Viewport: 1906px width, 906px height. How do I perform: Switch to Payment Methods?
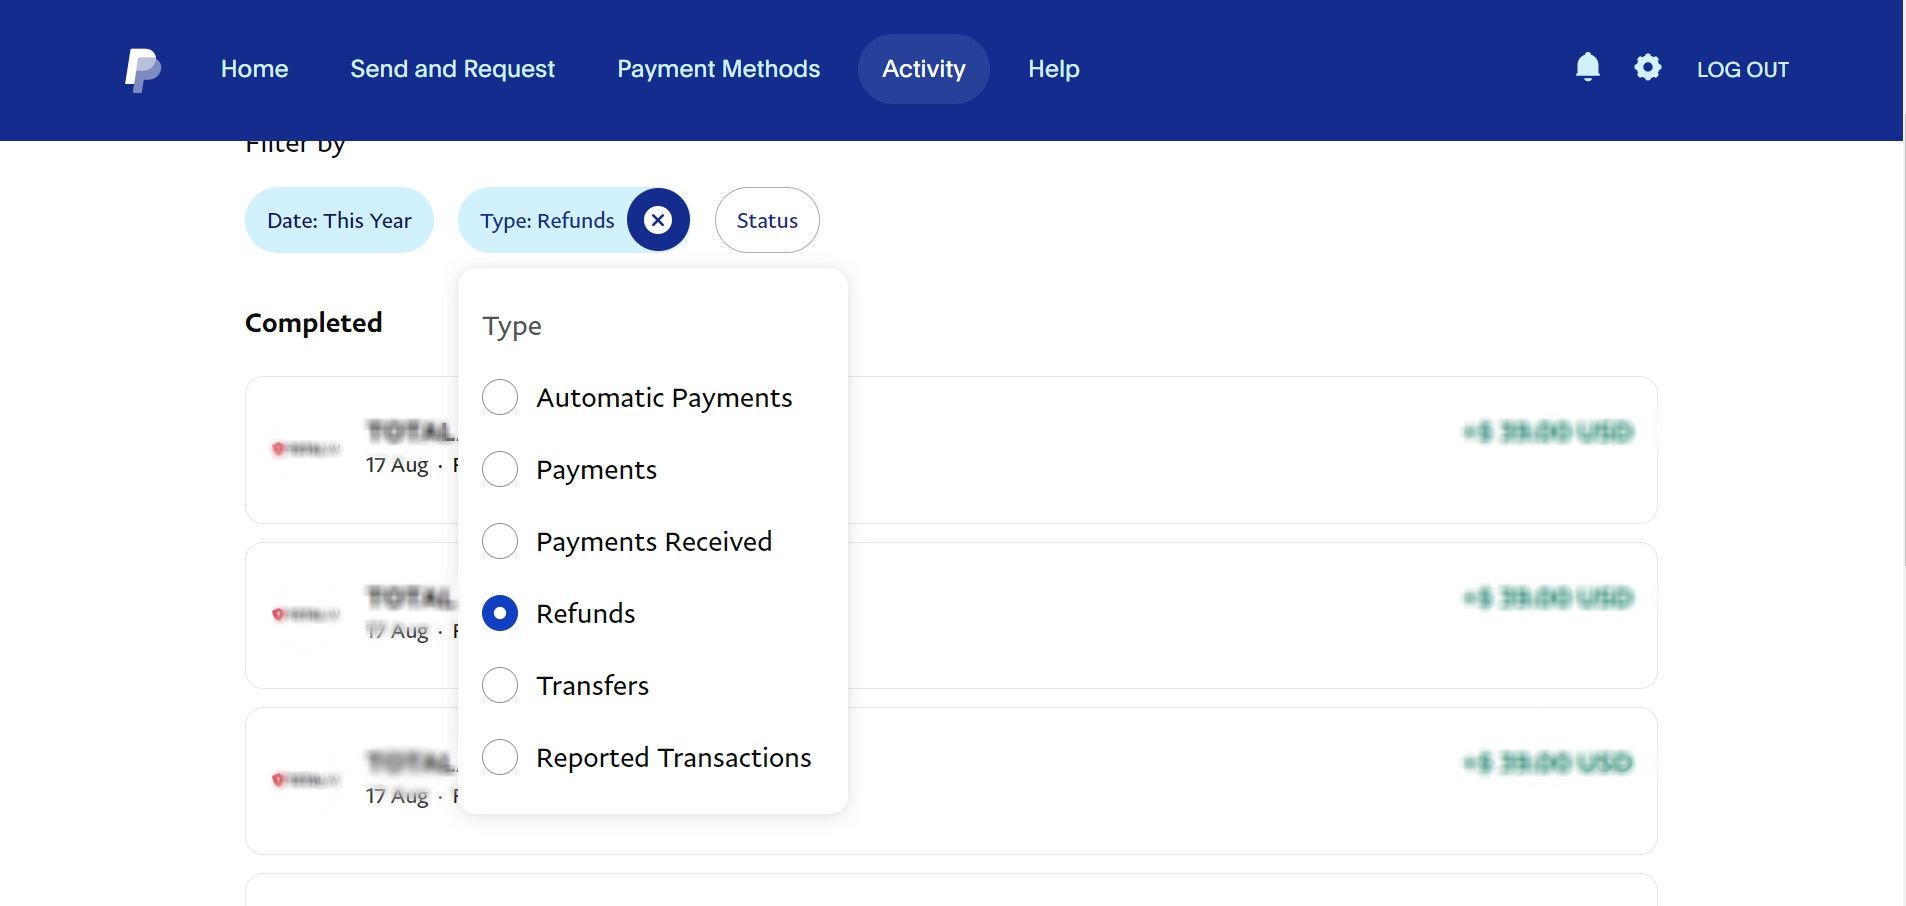718,68
